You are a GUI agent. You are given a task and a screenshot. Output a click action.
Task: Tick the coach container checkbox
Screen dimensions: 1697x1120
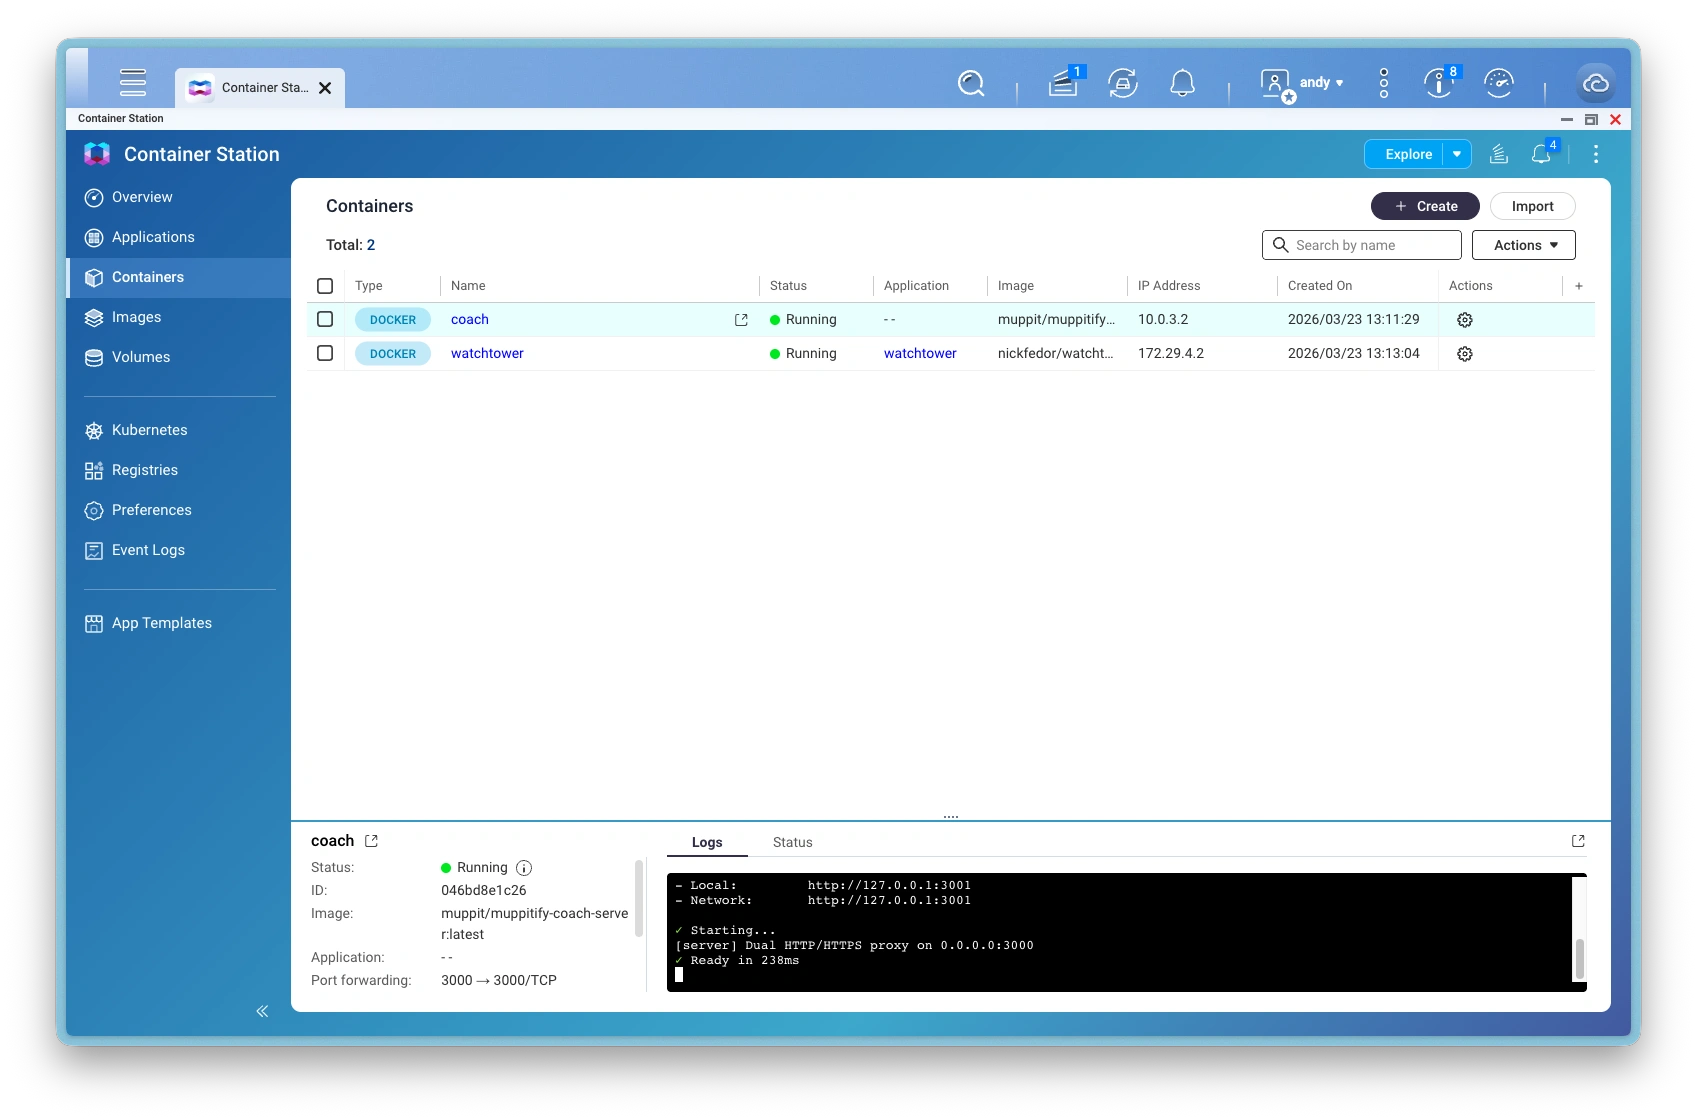[325, 319]
